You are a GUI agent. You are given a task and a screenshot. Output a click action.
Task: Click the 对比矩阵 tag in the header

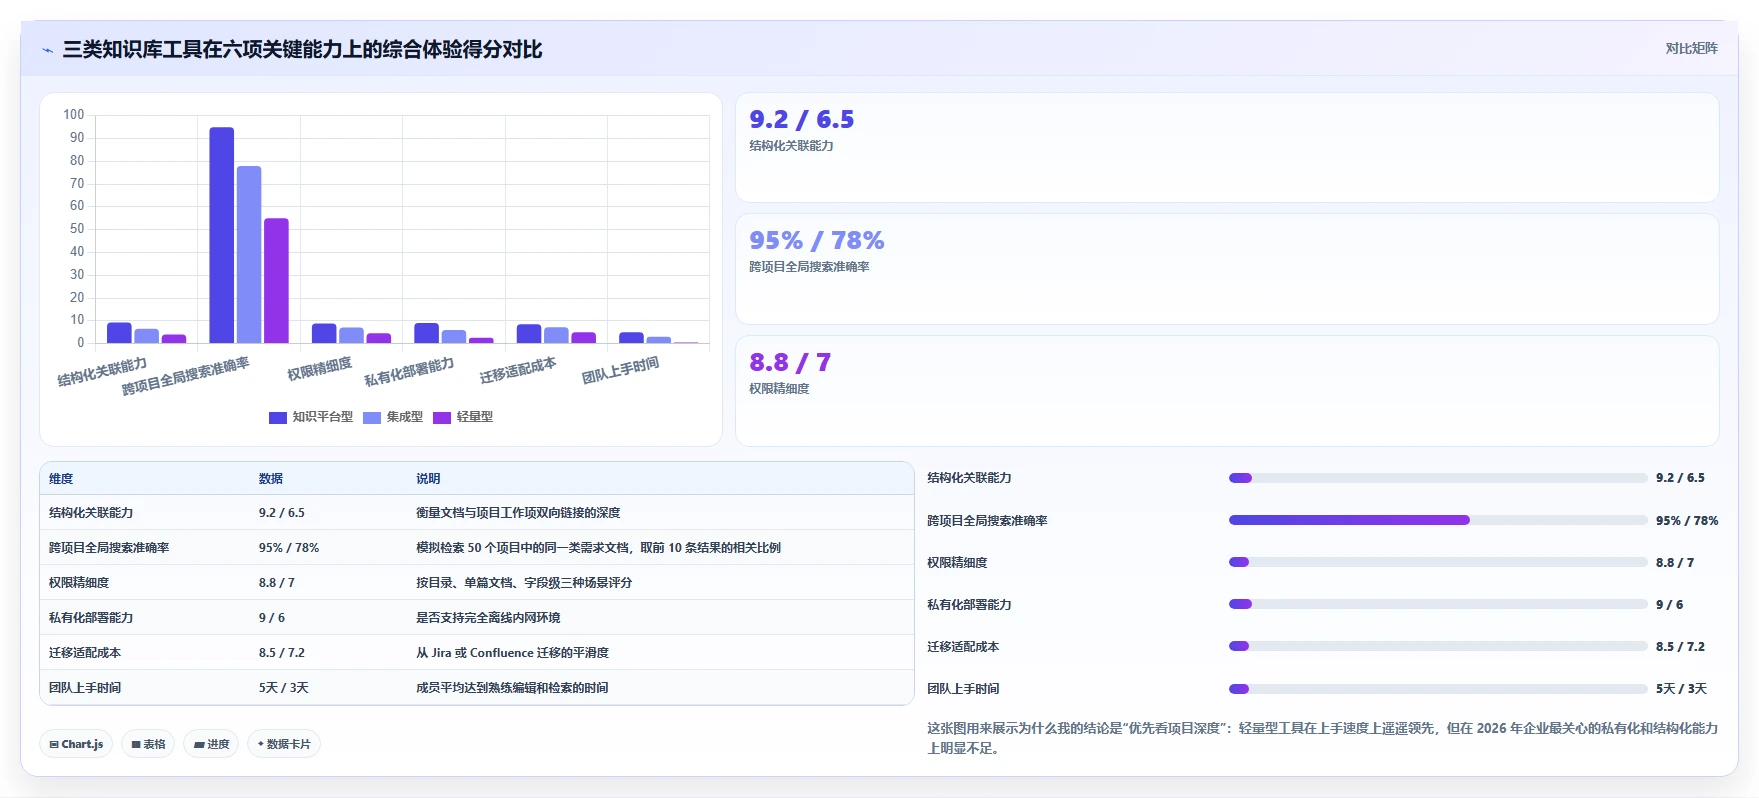pos(1691,48)
